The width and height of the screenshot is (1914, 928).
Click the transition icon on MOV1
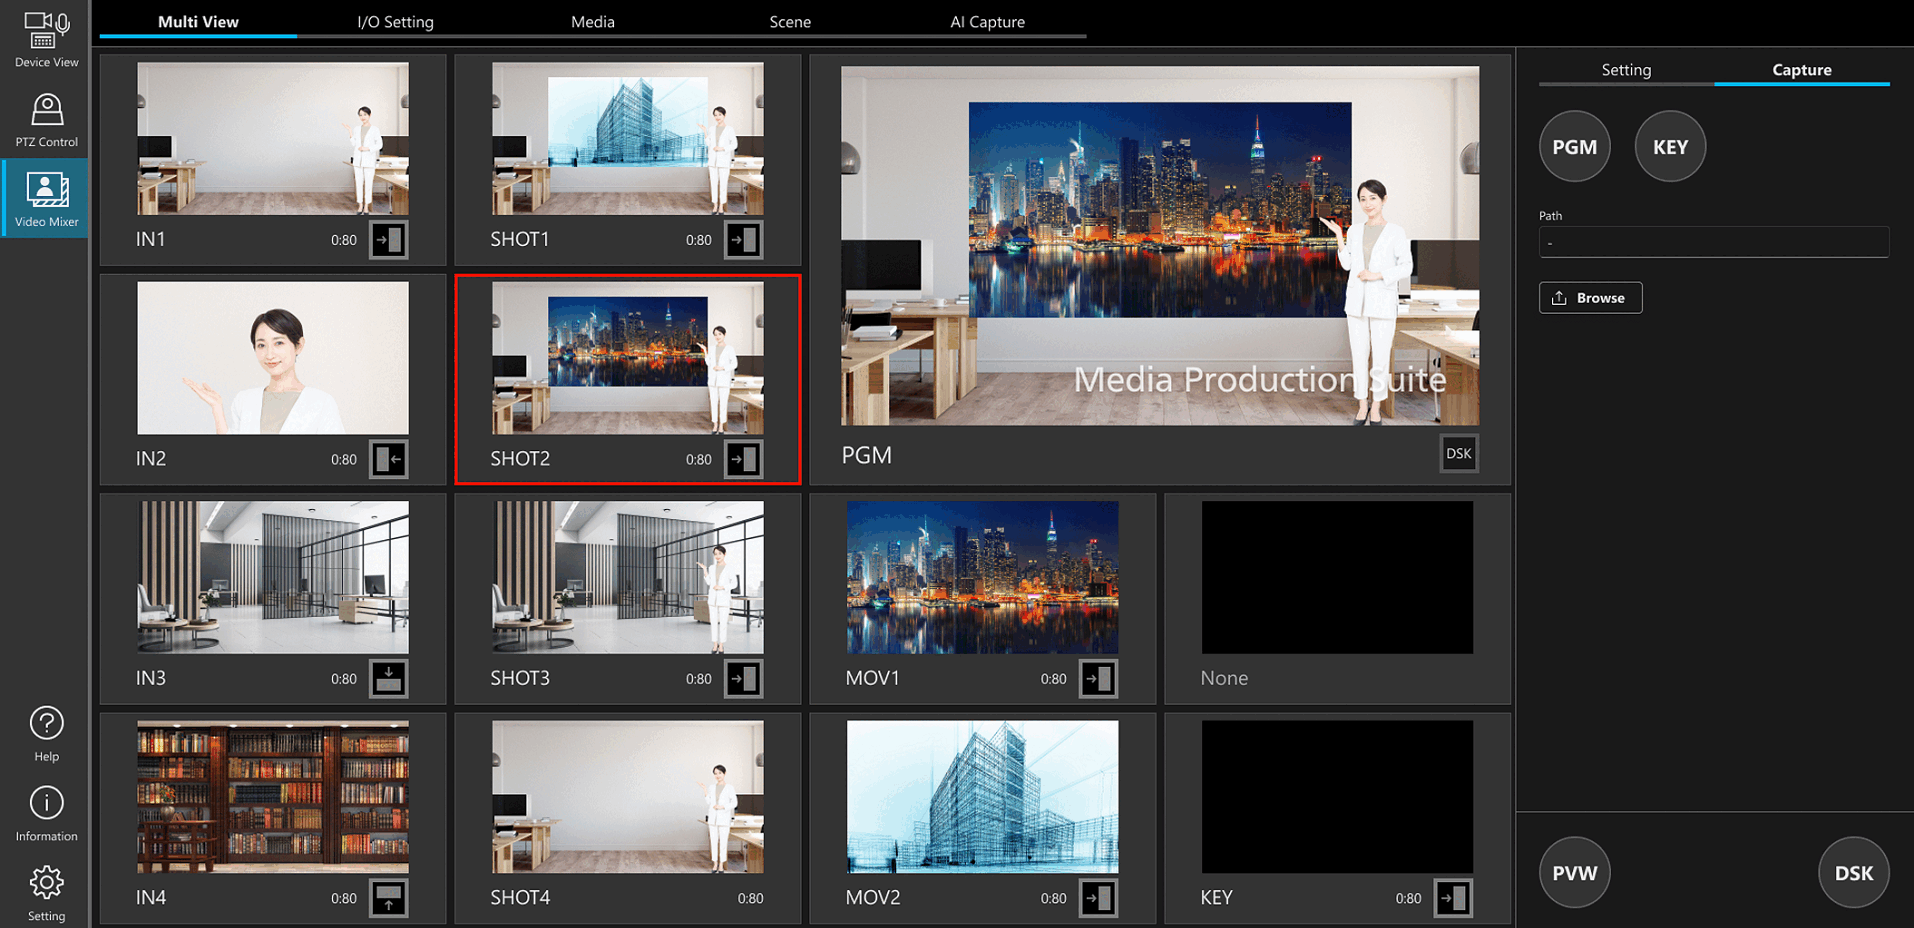1098,679
